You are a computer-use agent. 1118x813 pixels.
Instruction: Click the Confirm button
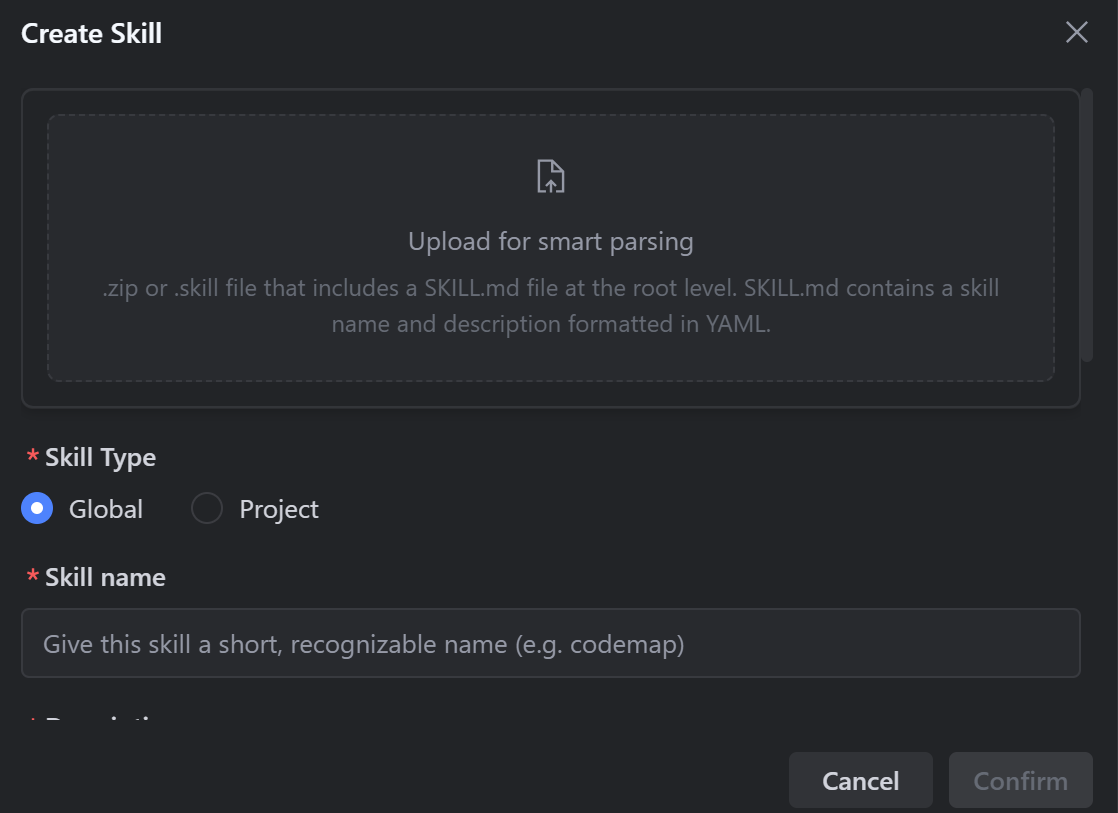pyautogui.click(x=1020, y=780)
